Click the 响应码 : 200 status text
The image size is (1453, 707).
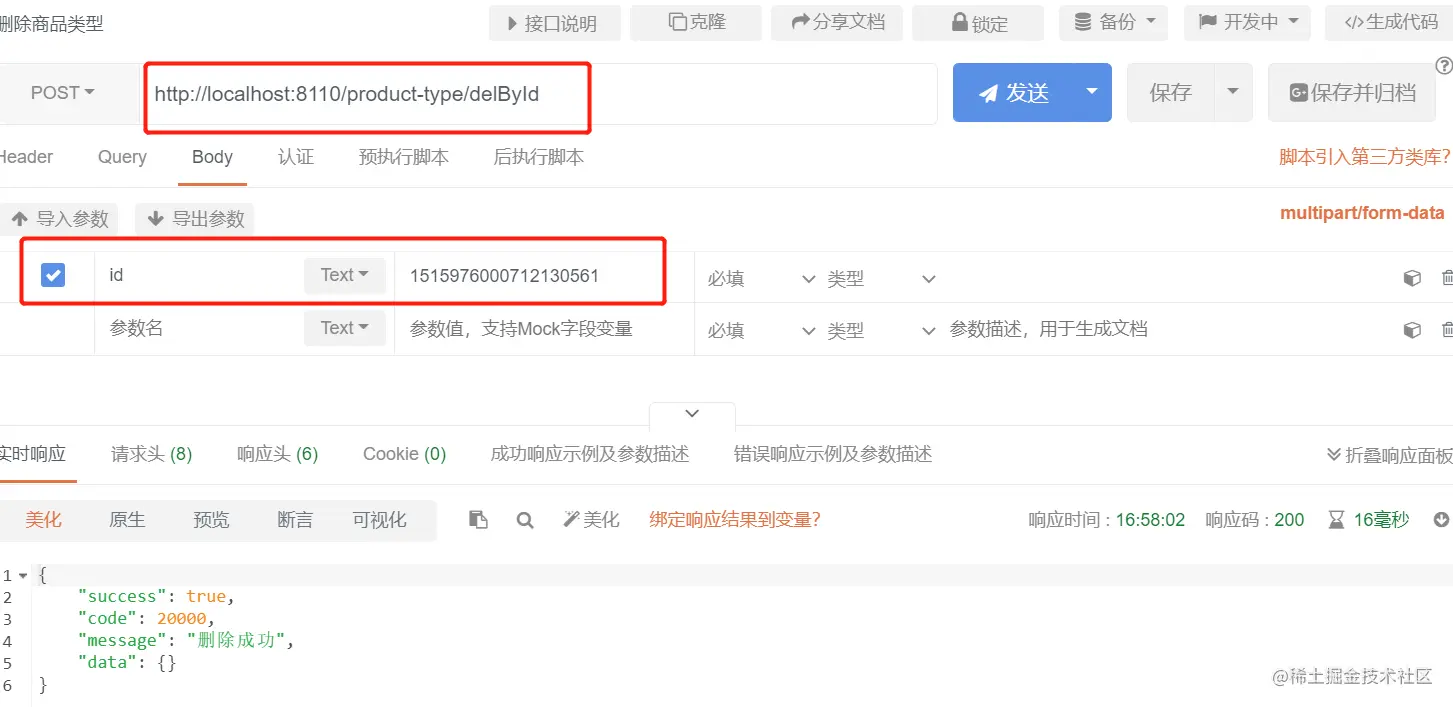(1254, 520)
